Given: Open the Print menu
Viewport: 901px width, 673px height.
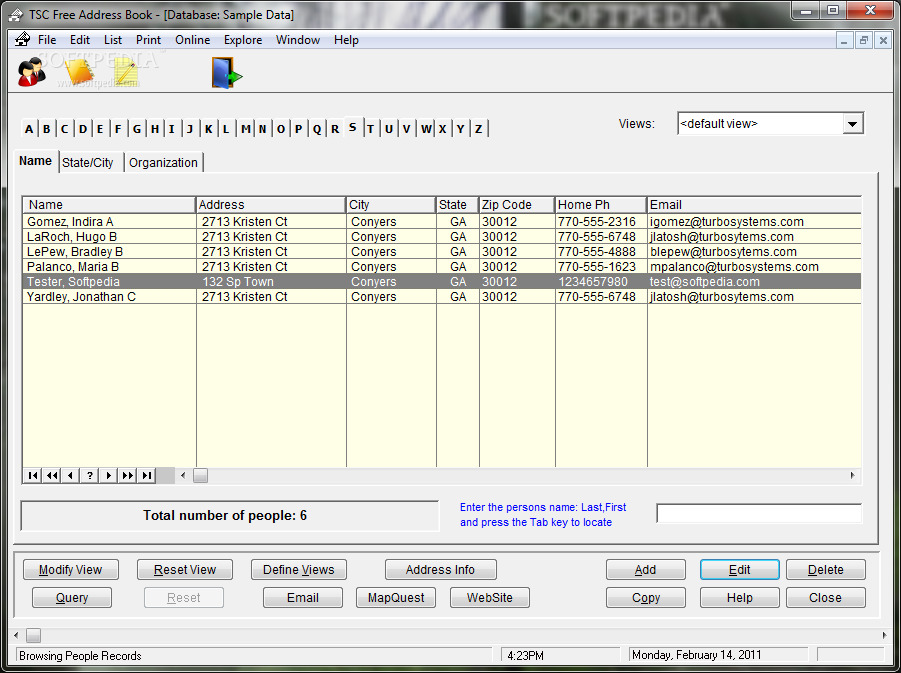Looking at the screenshot, I should tap(148, 40).
